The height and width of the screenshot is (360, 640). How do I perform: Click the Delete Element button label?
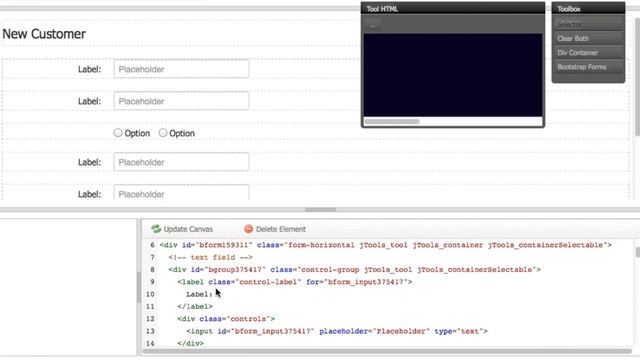pos(280,229)
